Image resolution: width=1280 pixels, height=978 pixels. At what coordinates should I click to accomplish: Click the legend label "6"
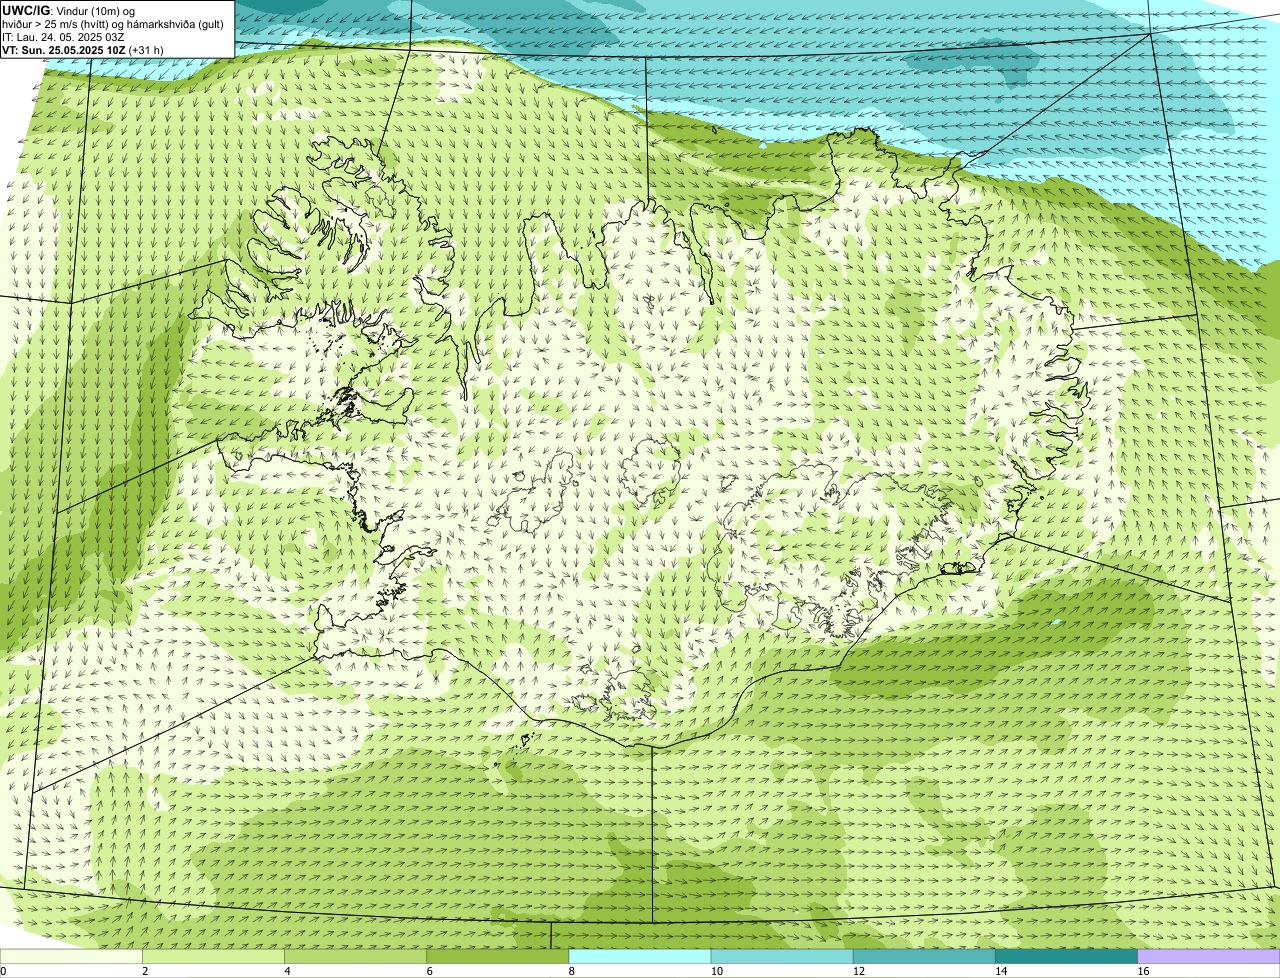pyautogui.click(x=429, y=971)
